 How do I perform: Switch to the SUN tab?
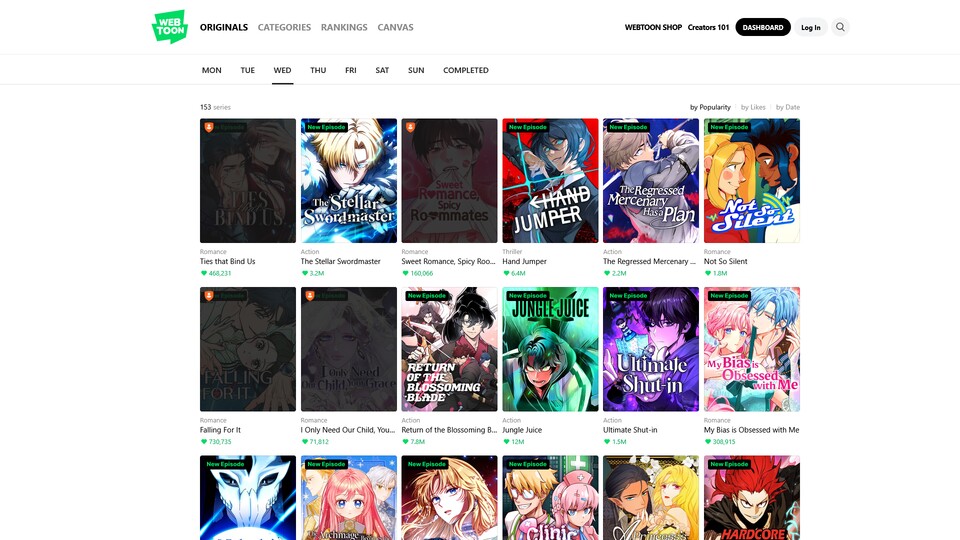click(x=416, y=70)
